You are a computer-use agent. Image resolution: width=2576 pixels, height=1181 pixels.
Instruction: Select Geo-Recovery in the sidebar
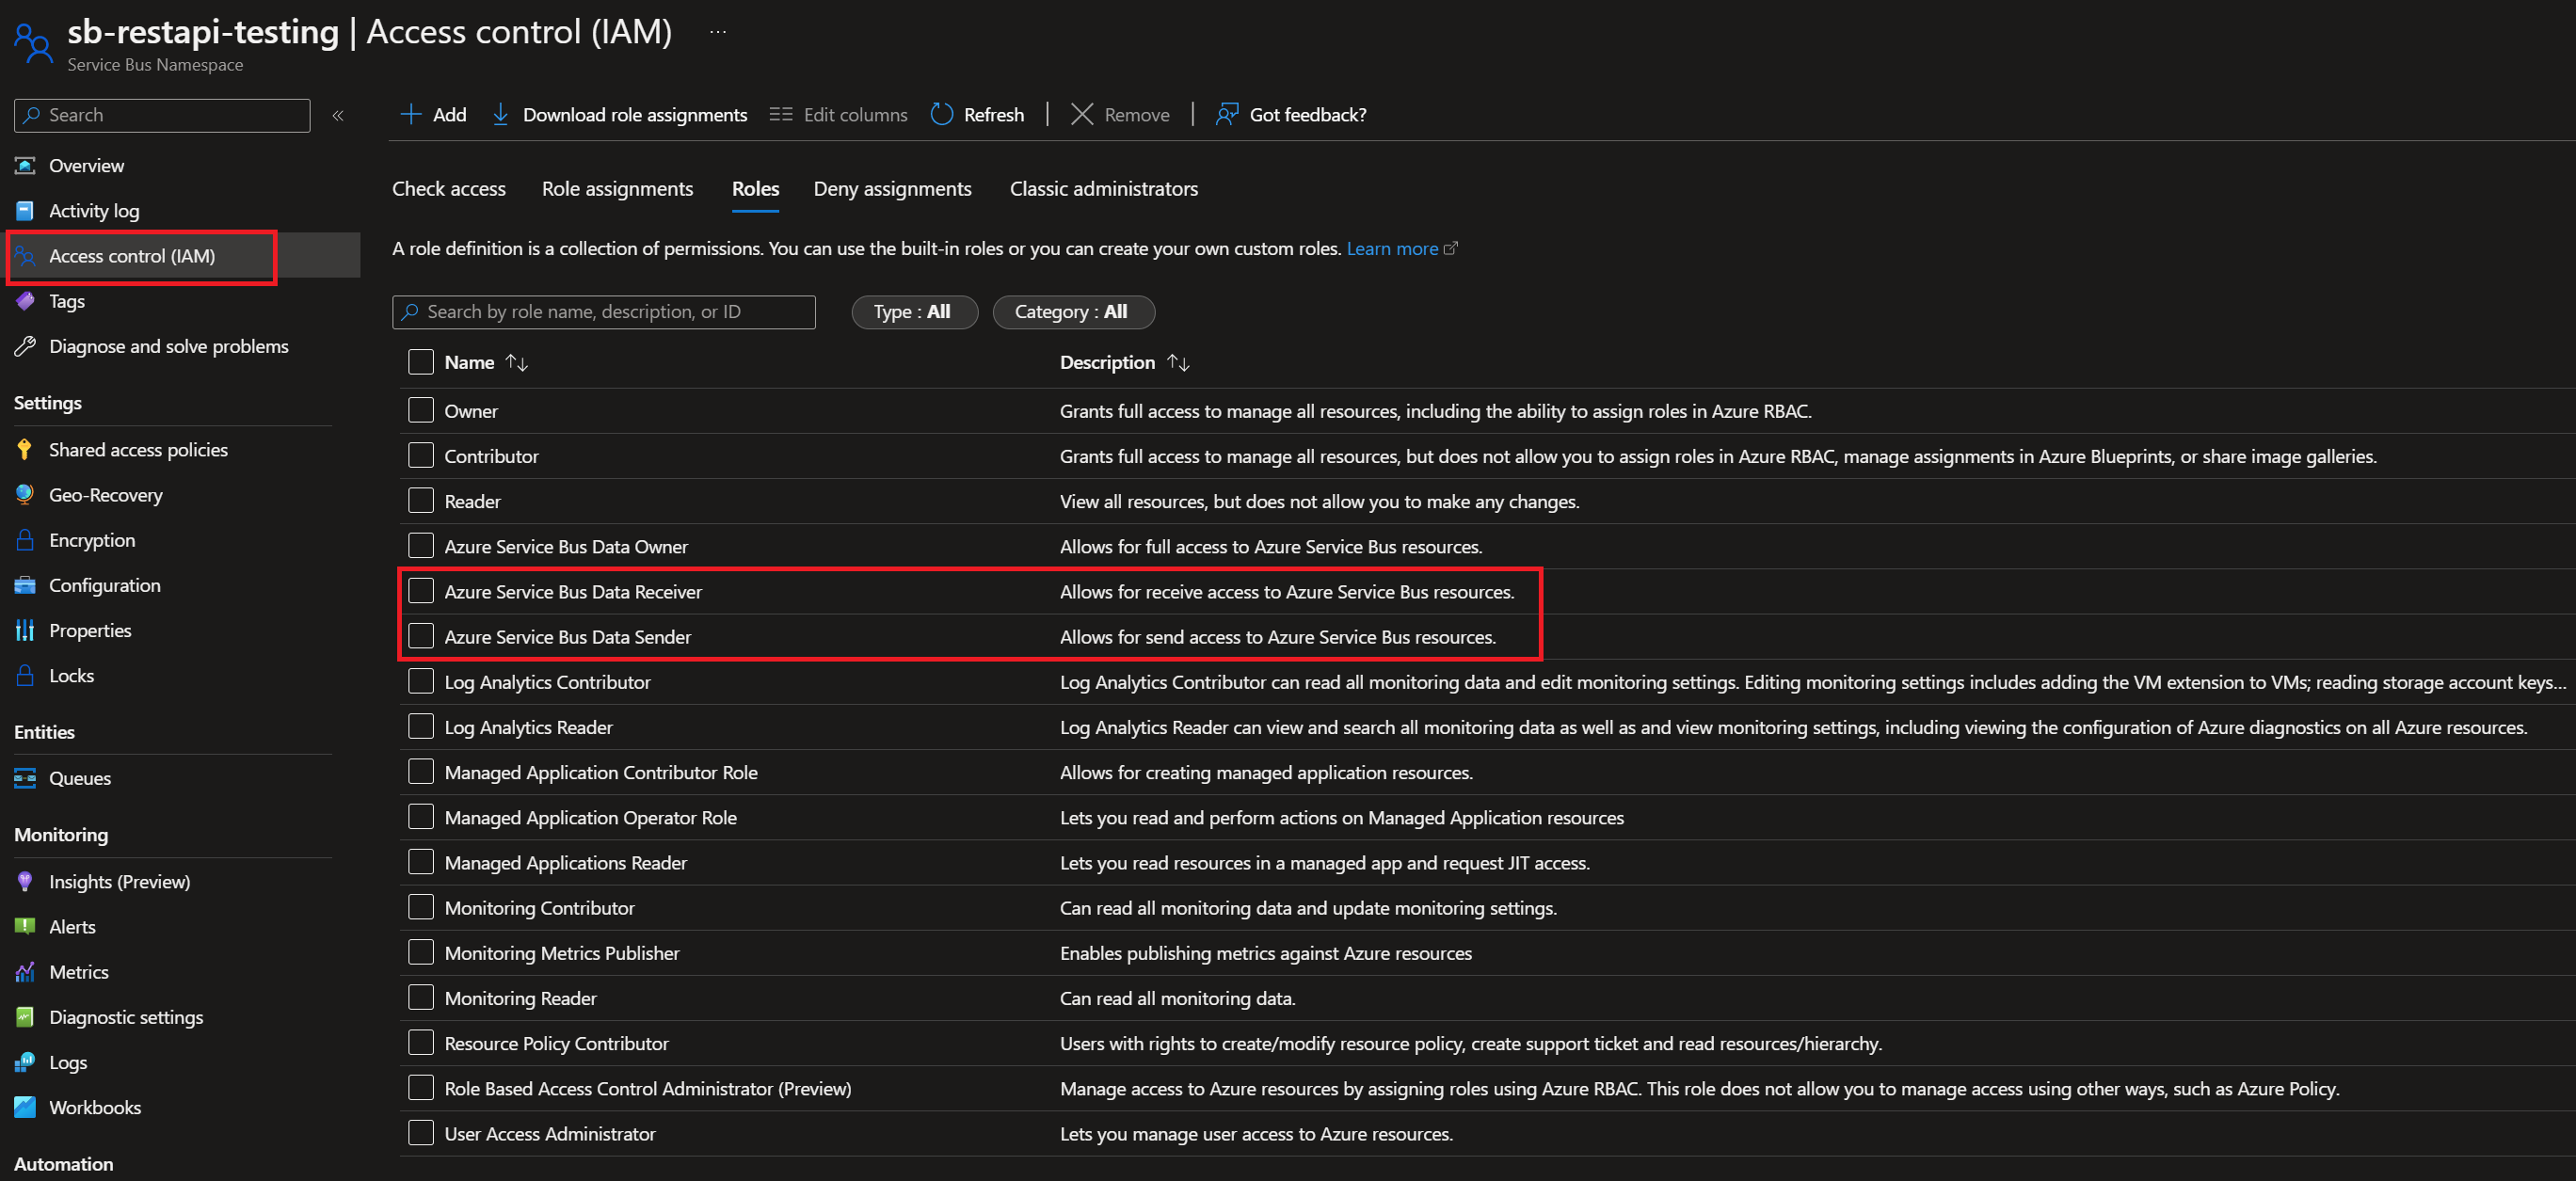[x=105, y=494]
